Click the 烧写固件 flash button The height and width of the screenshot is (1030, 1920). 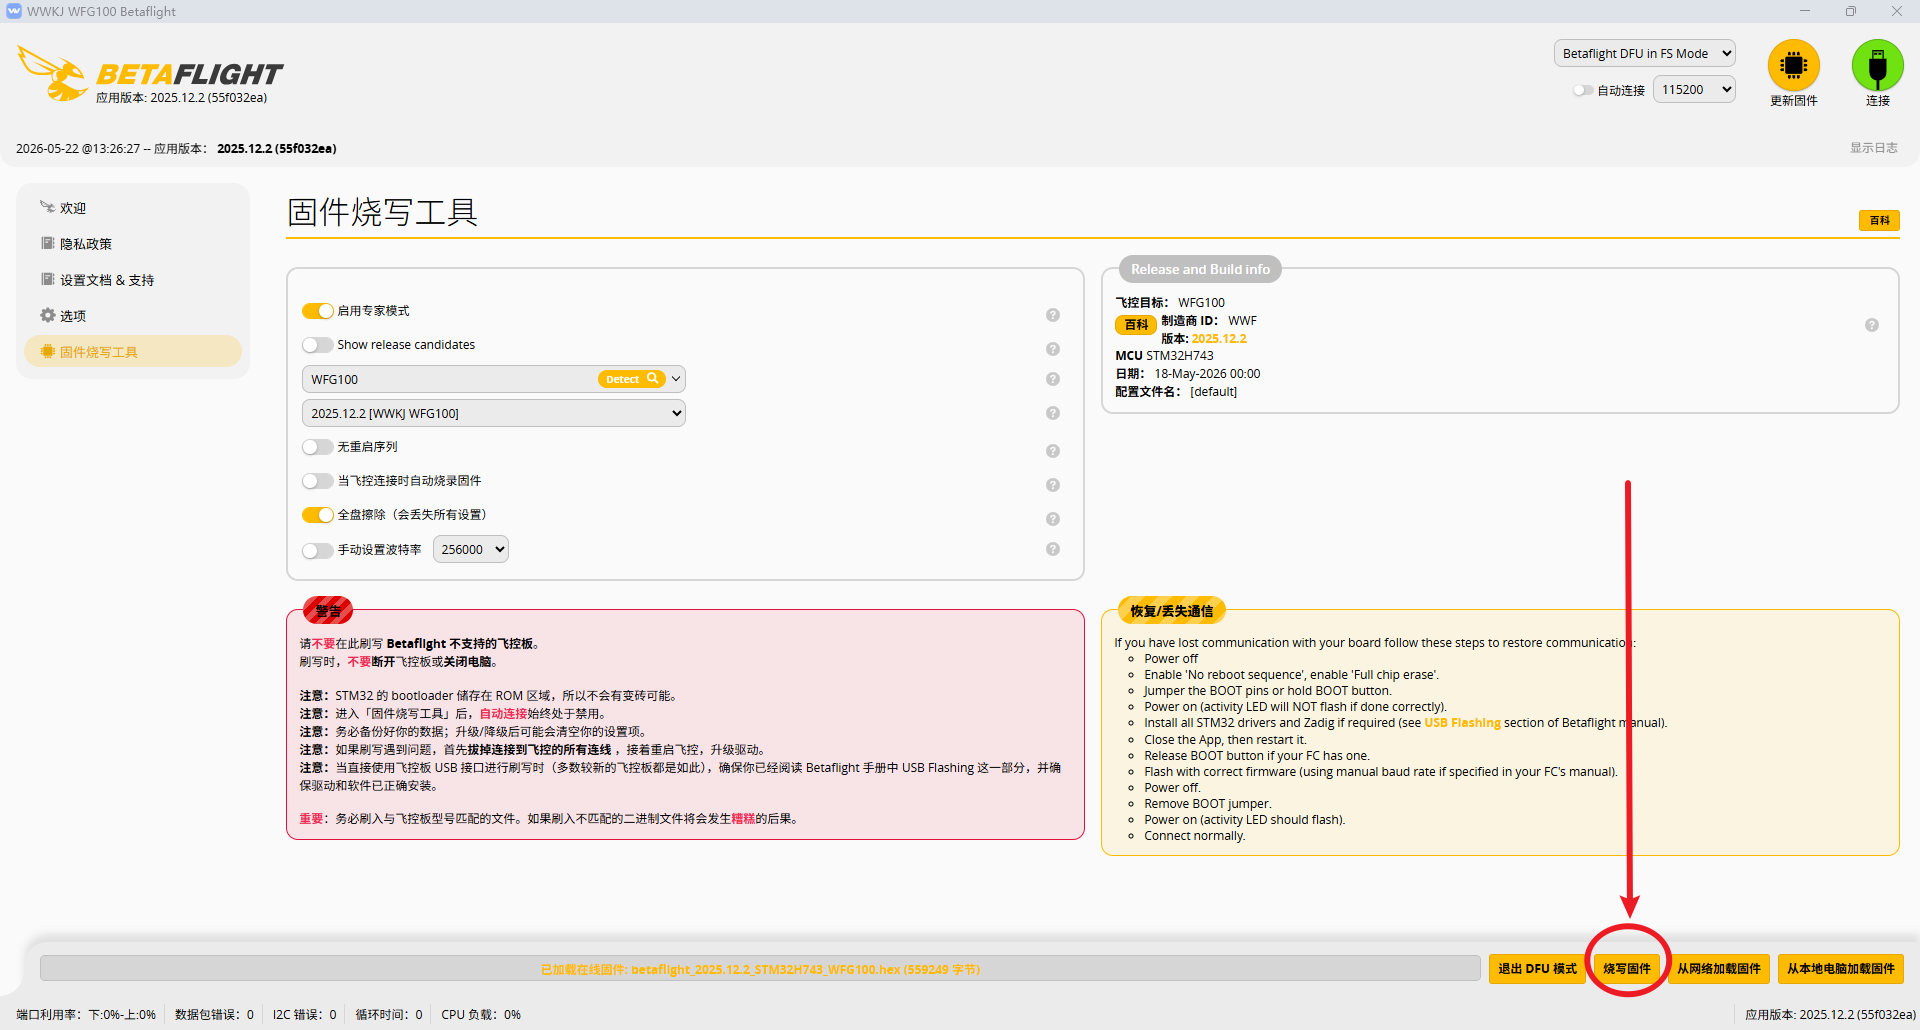(x=1627, y=969)
